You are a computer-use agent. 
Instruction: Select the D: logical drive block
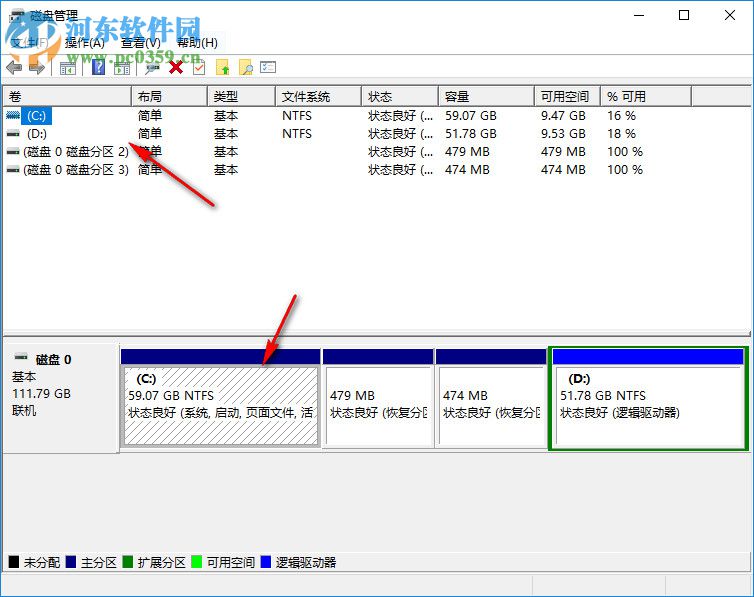(x=649, y=398)
